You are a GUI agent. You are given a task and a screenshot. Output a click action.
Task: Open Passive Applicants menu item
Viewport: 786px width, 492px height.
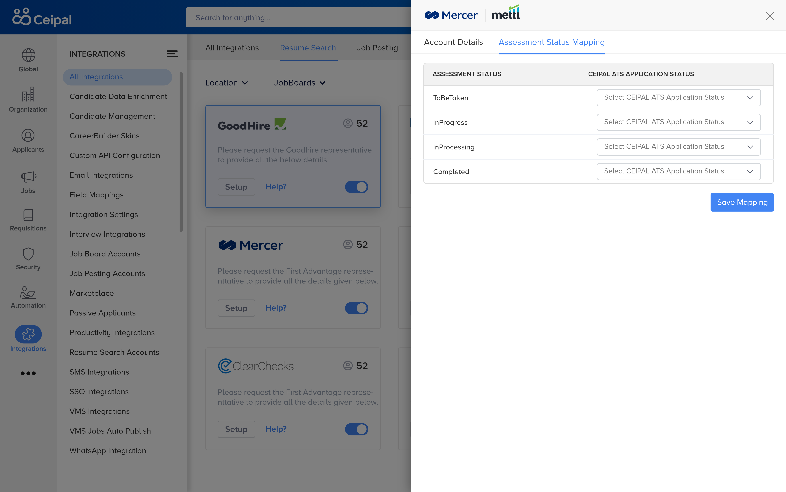(x=102, y=313)
